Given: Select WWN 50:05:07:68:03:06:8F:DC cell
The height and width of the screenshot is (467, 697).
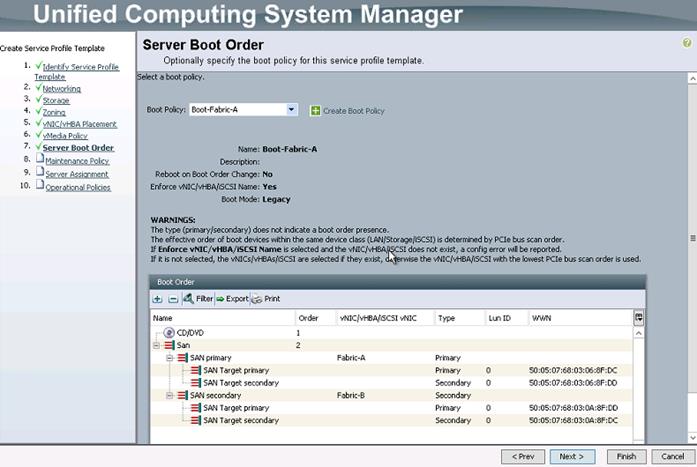Looking at the screenshot, I should click(573, 370).
